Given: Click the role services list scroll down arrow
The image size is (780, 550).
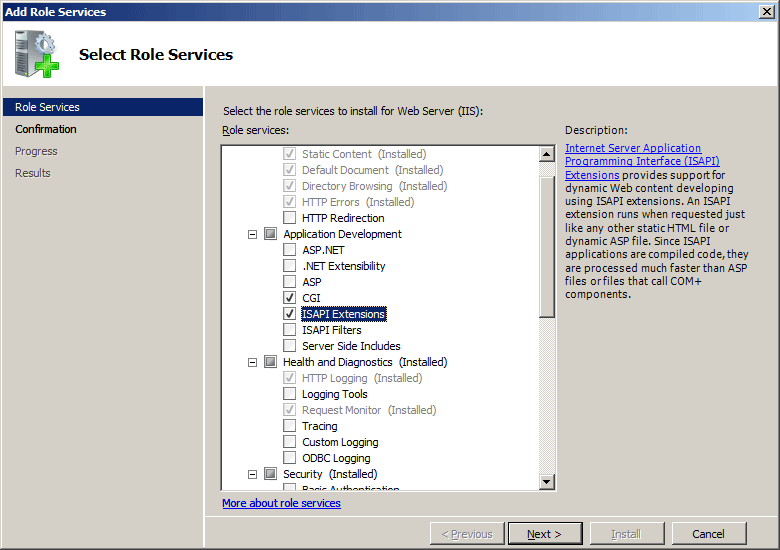Looking at the screenshot, I should (x=547, y=481).
